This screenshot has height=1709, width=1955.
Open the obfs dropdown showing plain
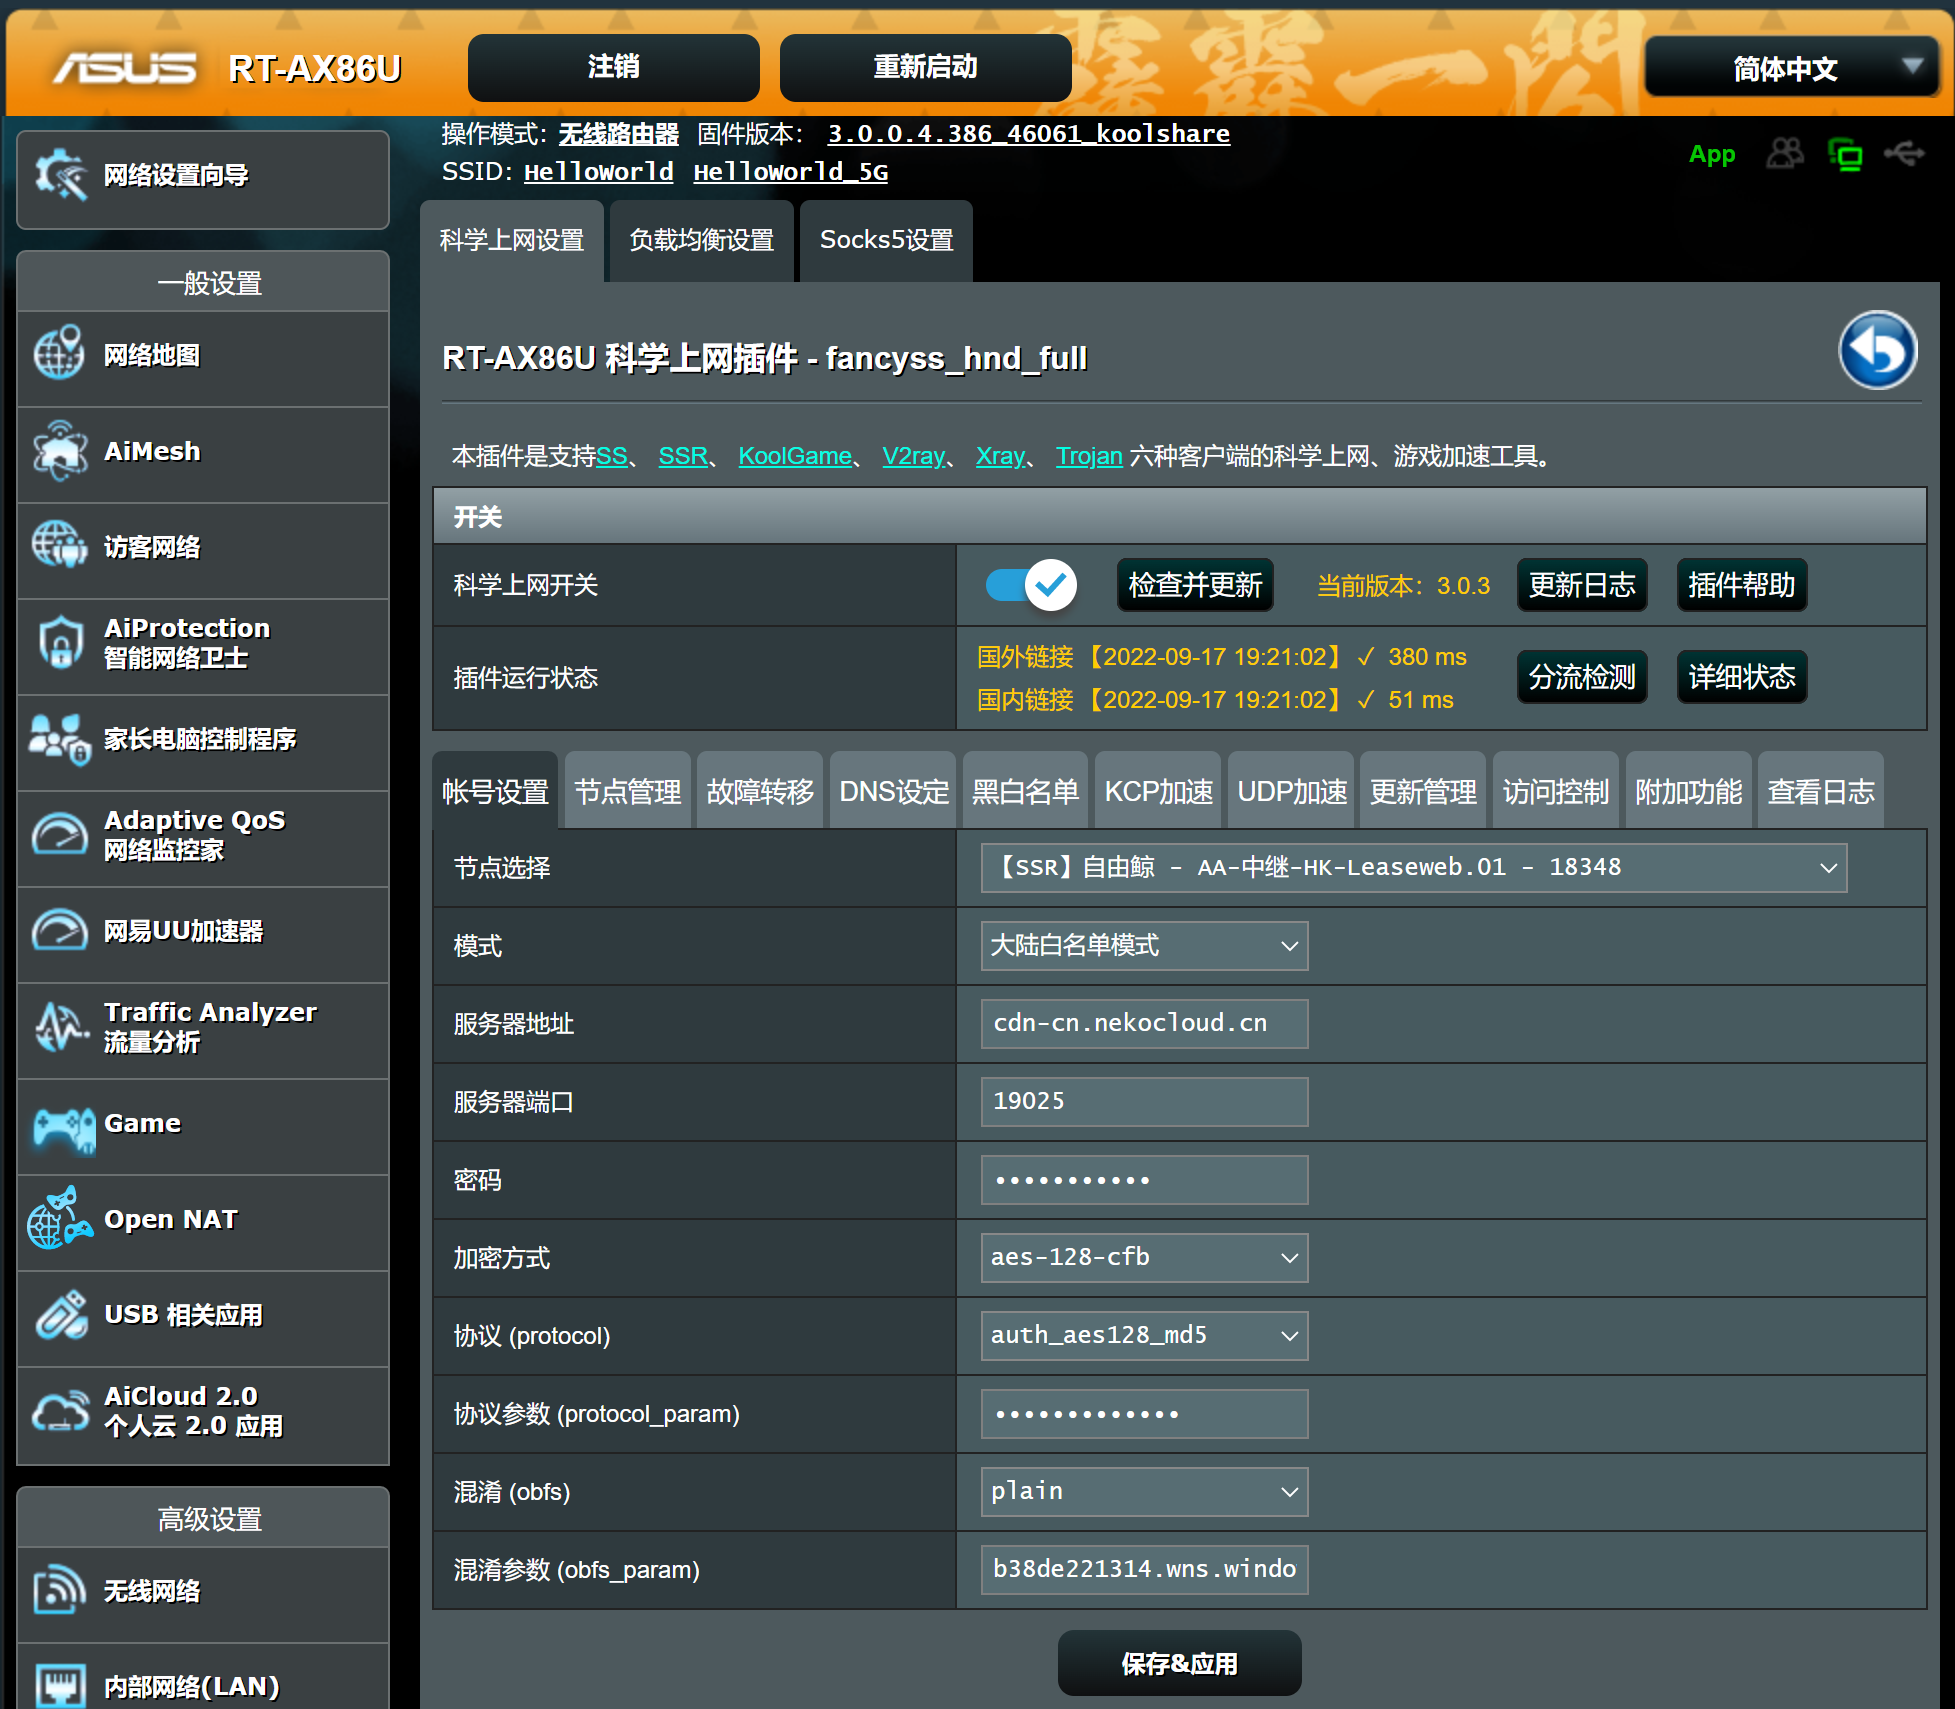(x=1144, y=1491)
